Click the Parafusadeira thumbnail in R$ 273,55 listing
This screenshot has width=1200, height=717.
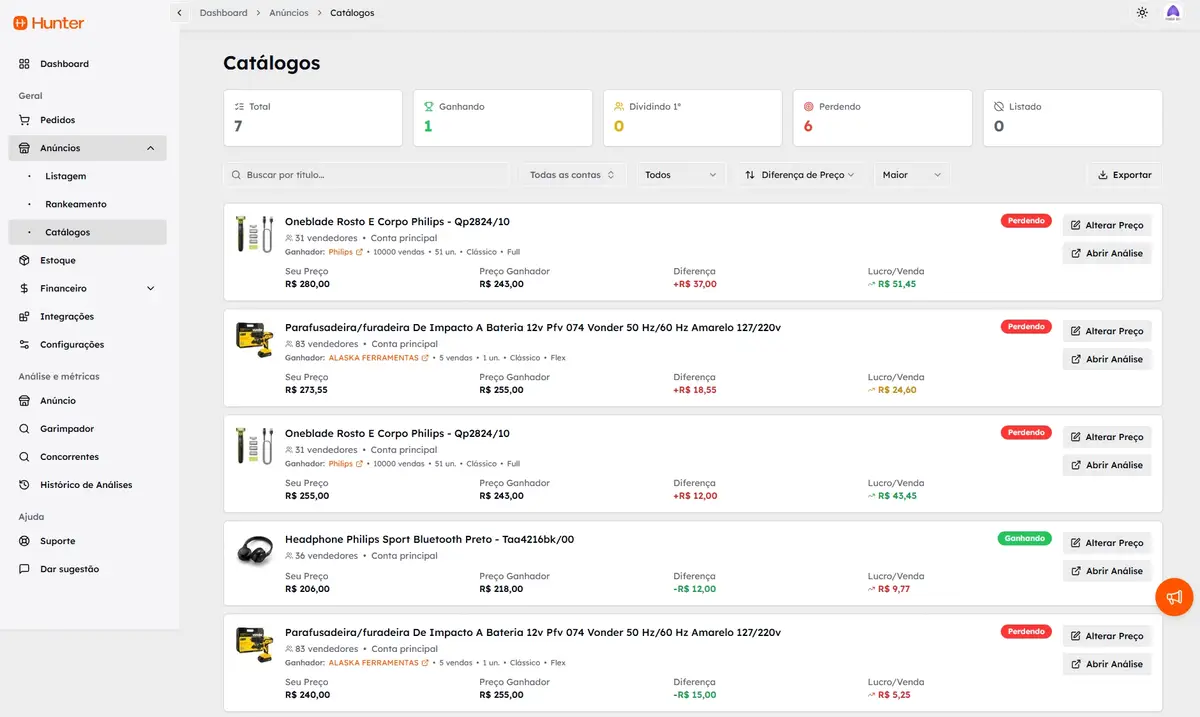click(x=254, y=338)
